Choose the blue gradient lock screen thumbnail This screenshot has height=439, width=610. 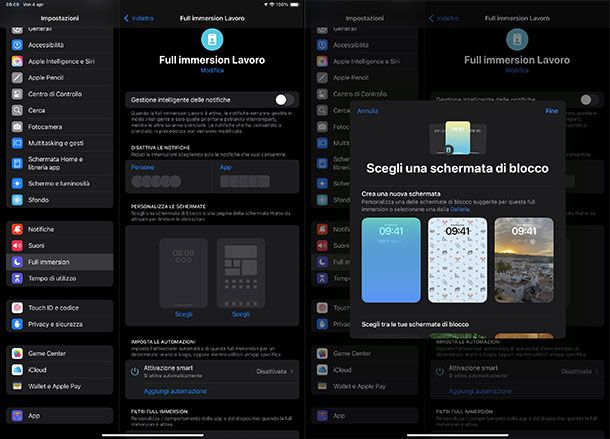click(391, 260)
